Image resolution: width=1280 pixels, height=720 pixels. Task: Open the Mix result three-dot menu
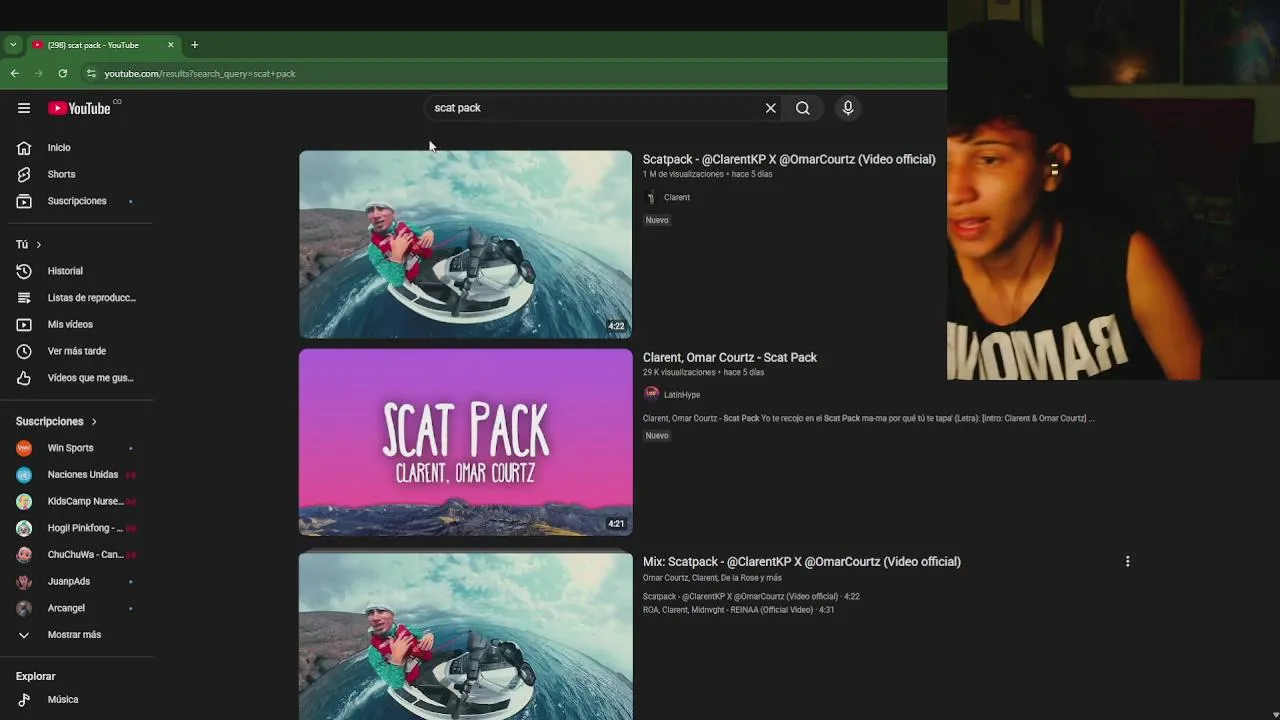point(1127,562)
